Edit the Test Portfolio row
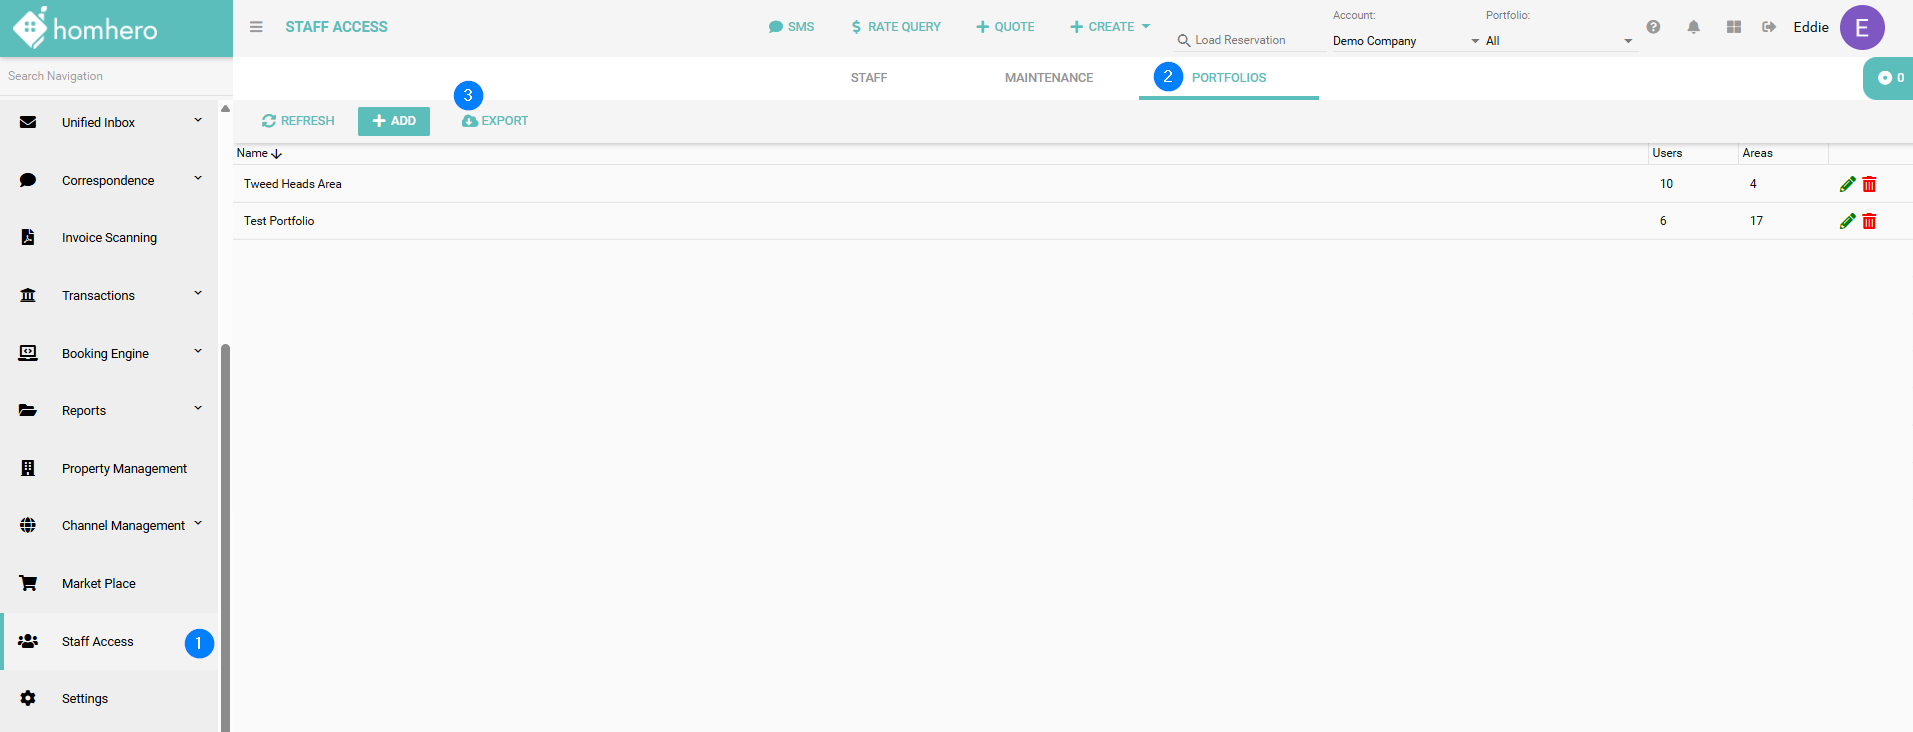The width and height of the screenshot is (1913, 732). [1847, 221]
